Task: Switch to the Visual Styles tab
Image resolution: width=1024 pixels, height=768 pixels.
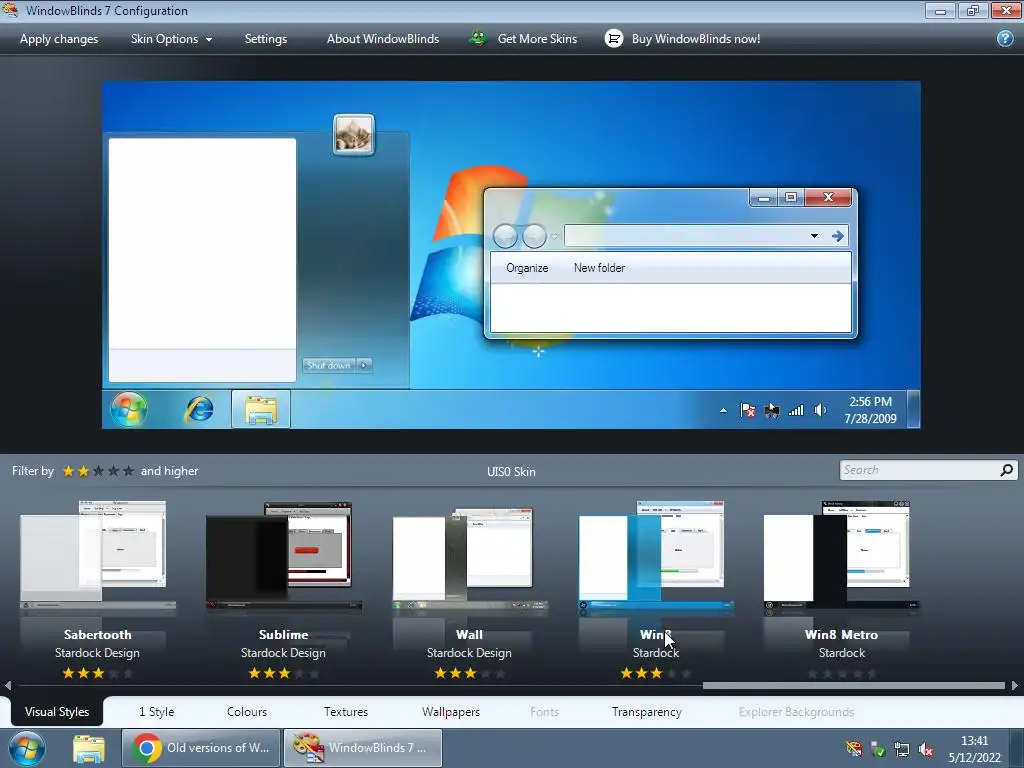Action: tap(56, 712)
